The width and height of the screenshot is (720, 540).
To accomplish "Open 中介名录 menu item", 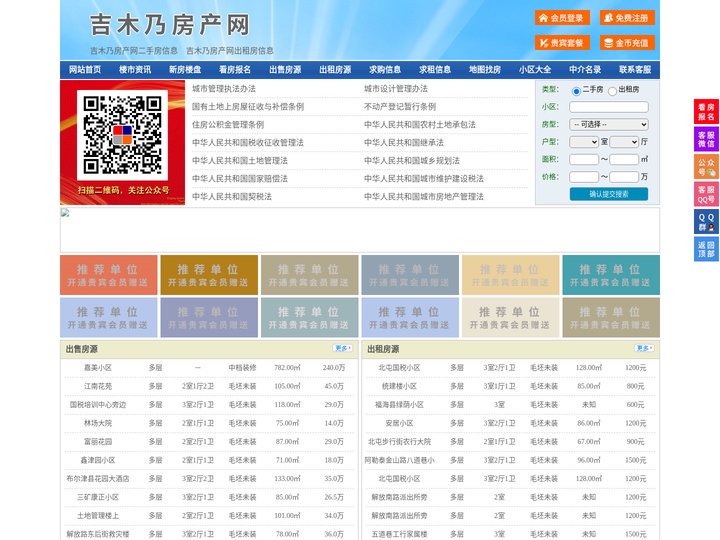I will pos(585,70).
